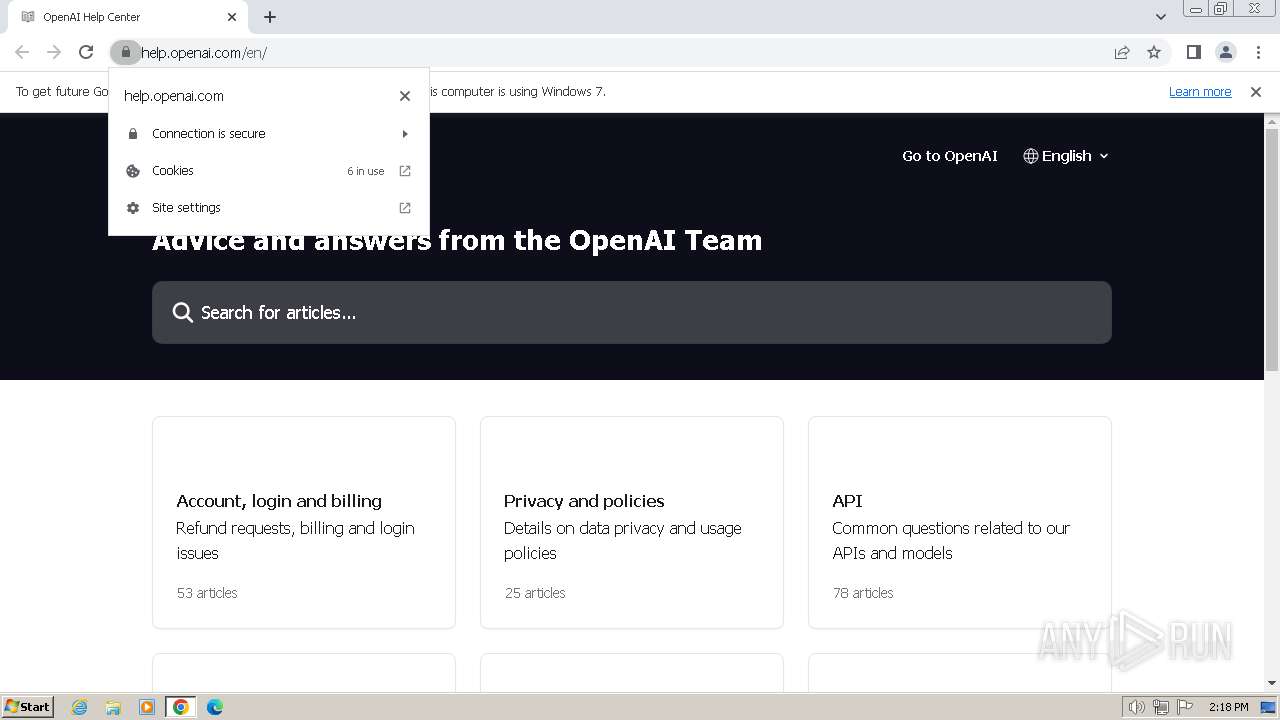Bookmark this page with the star icon

click(1154, 52)
